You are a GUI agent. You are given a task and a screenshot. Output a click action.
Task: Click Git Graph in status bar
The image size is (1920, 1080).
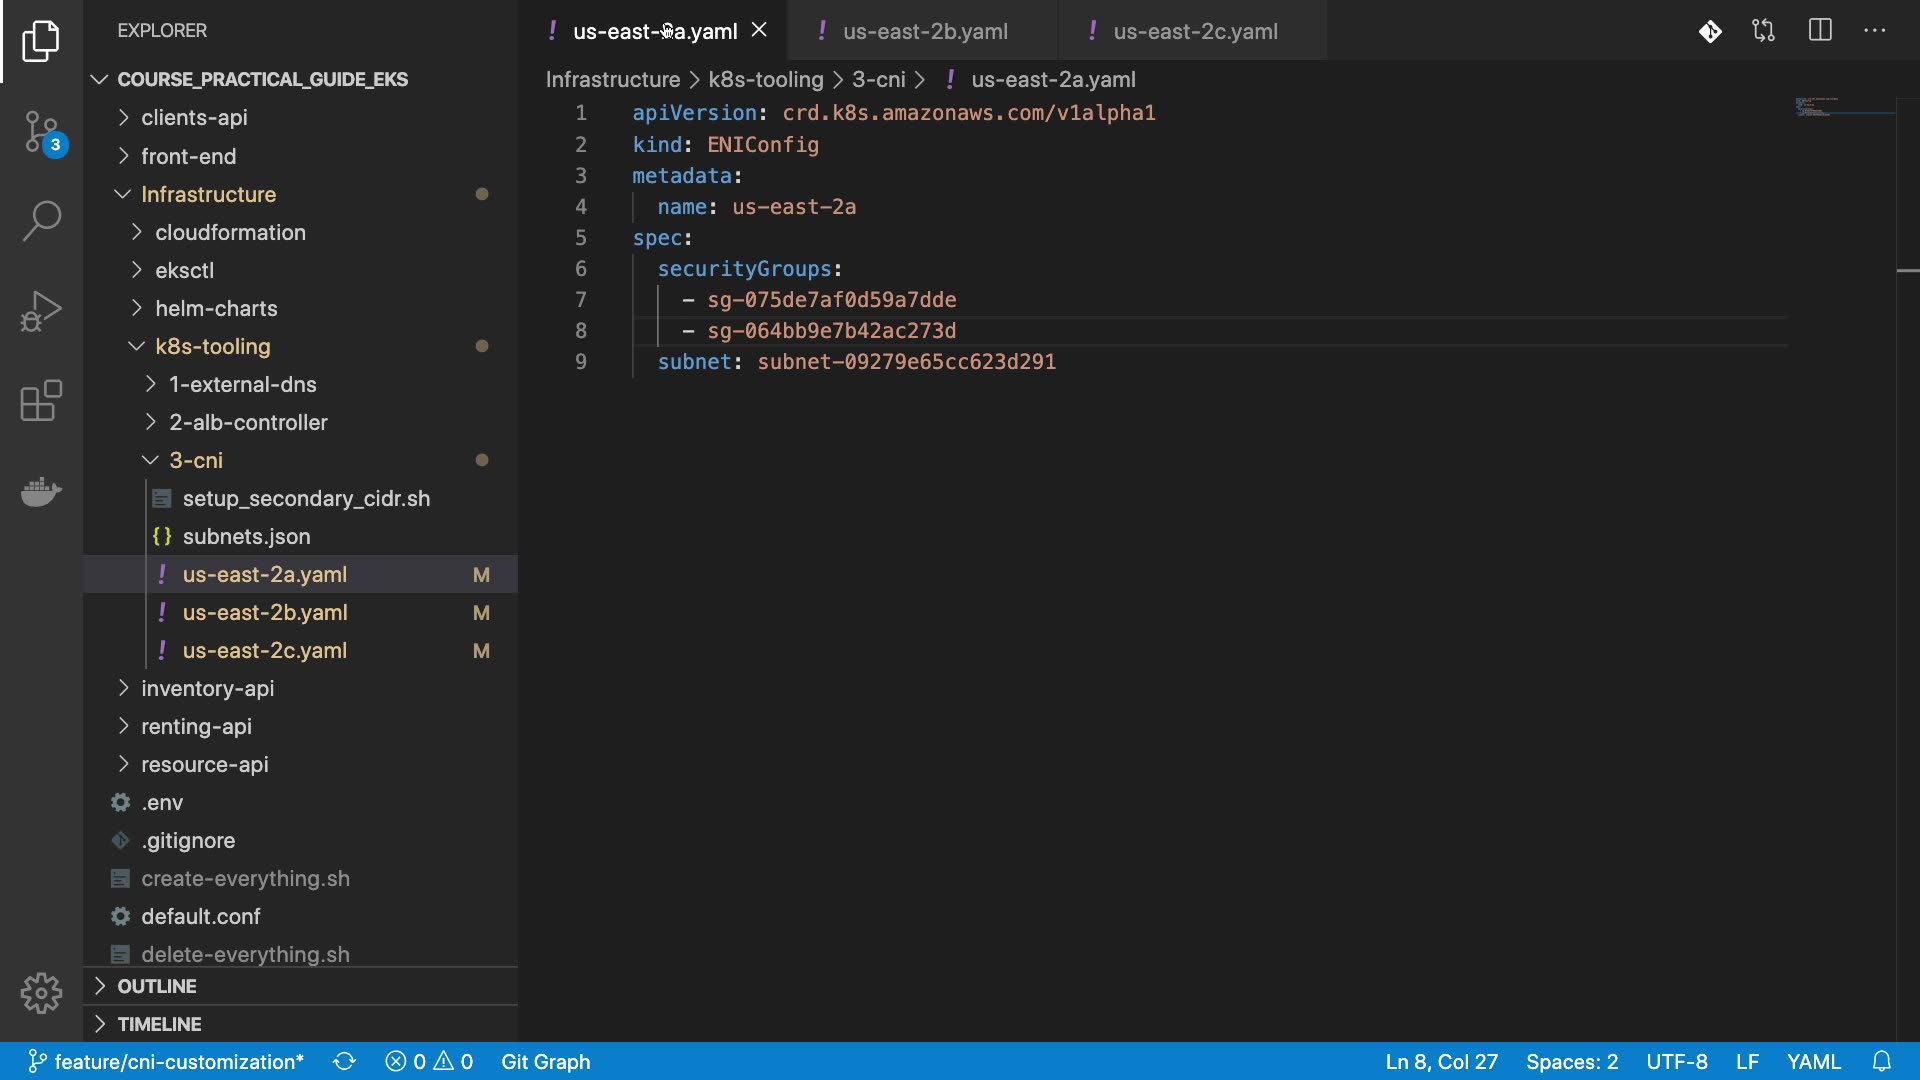pyautogui.click(x=545, y=1061)
